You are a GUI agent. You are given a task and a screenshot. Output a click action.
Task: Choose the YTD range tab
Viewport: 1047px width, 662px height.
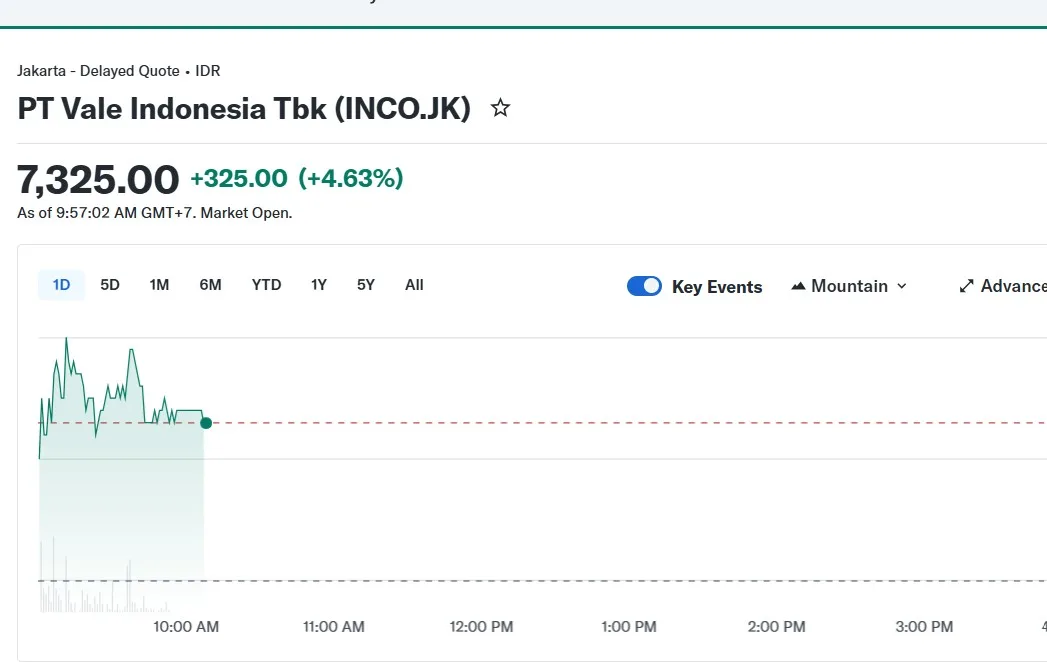tap(266, 285)
